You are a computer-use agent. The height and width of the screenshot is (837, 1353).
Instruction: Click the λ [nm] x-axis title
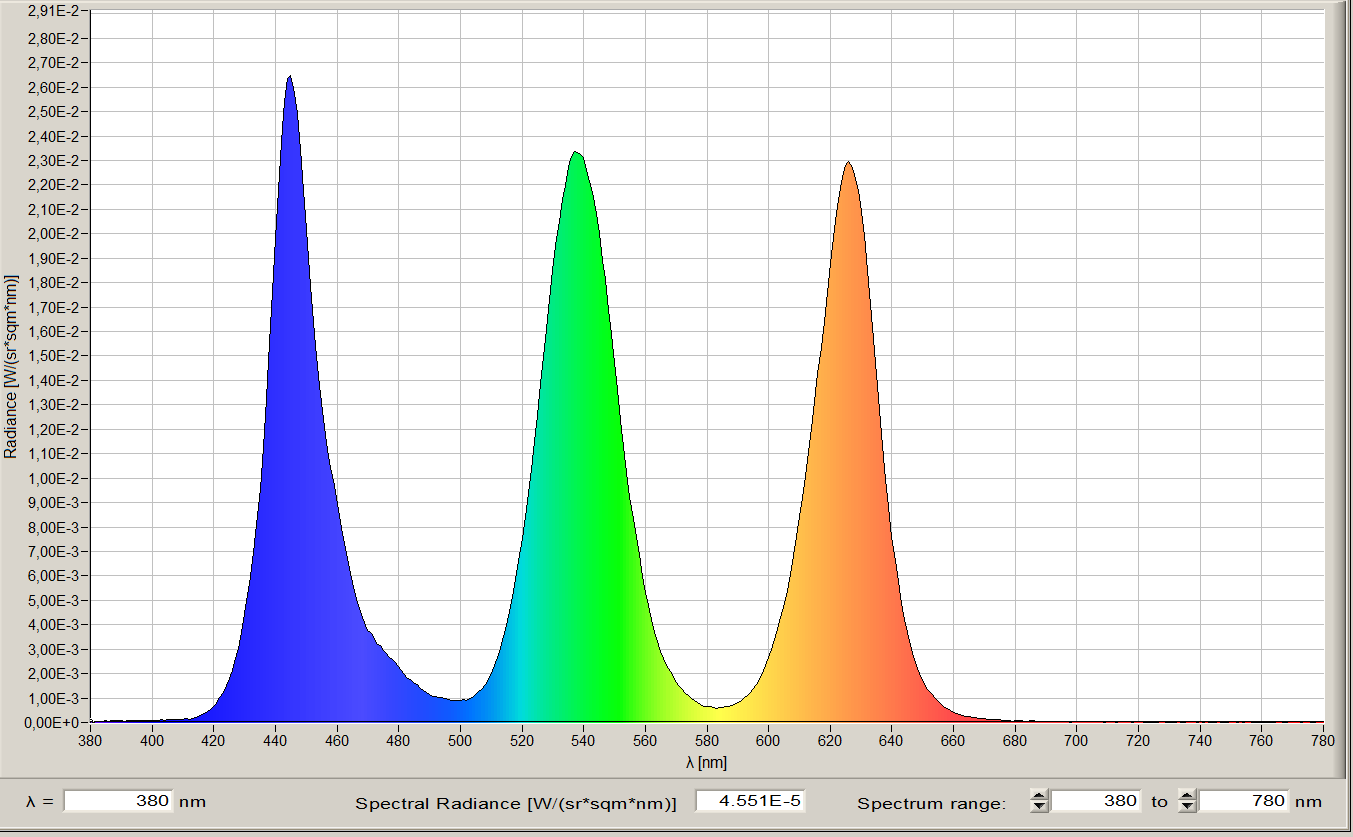click(706, 763)
